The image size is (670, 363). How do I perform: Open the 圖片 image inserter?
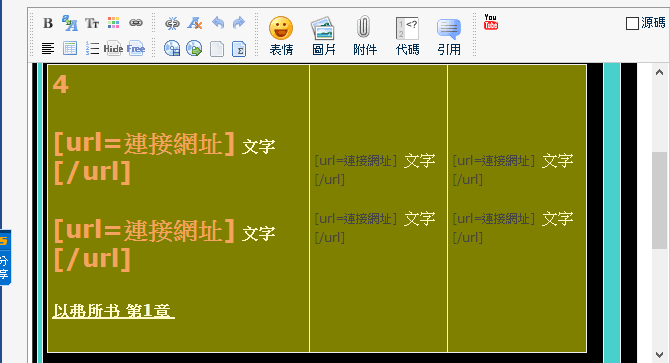323,36
